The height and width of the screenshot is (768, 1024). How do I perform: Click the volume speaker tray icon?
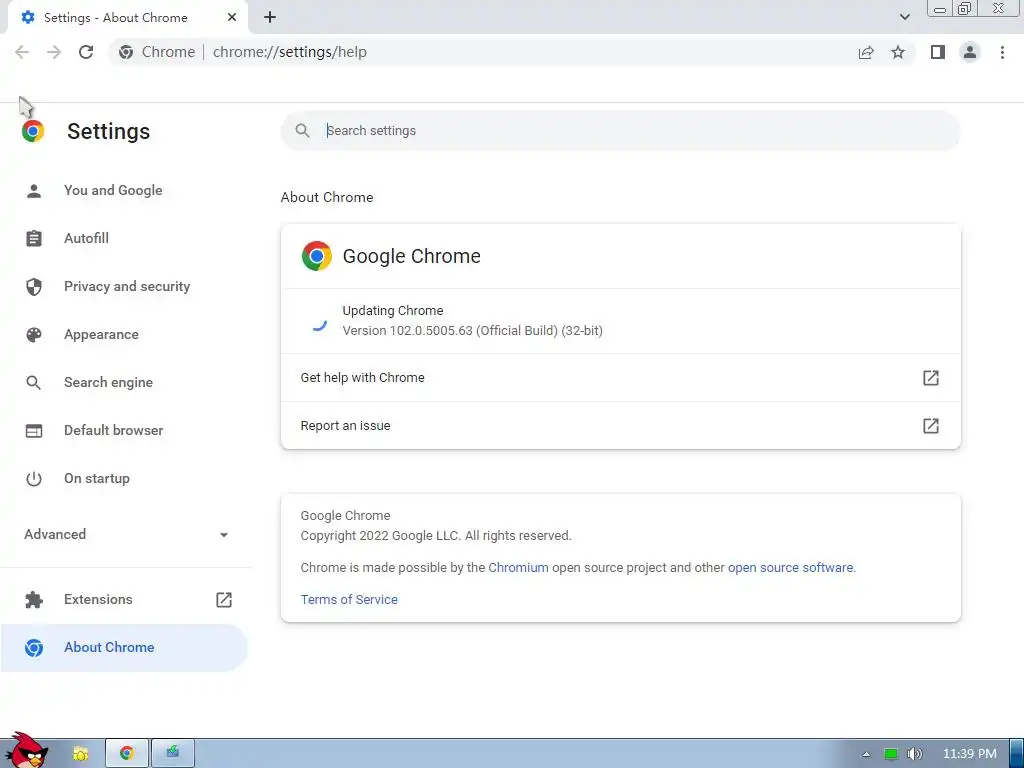coord(914,754)
